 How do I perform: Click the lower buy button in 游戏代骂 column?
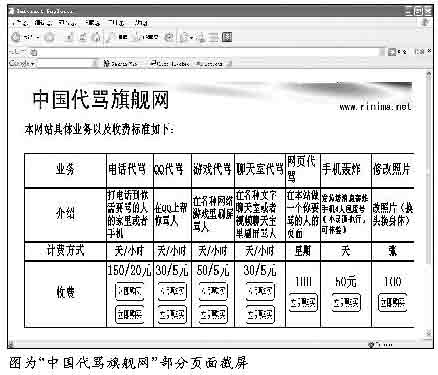coord(213,314)
